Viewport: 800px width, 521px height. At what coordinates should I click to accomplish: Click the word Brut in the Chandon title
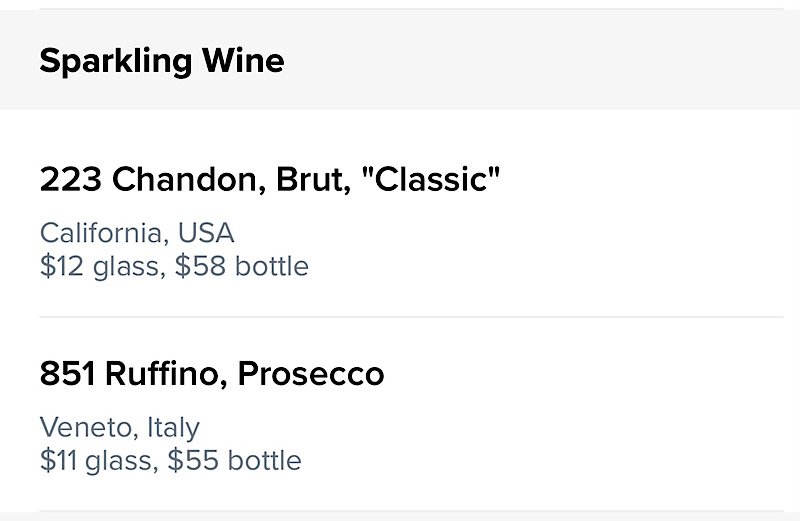313,180
